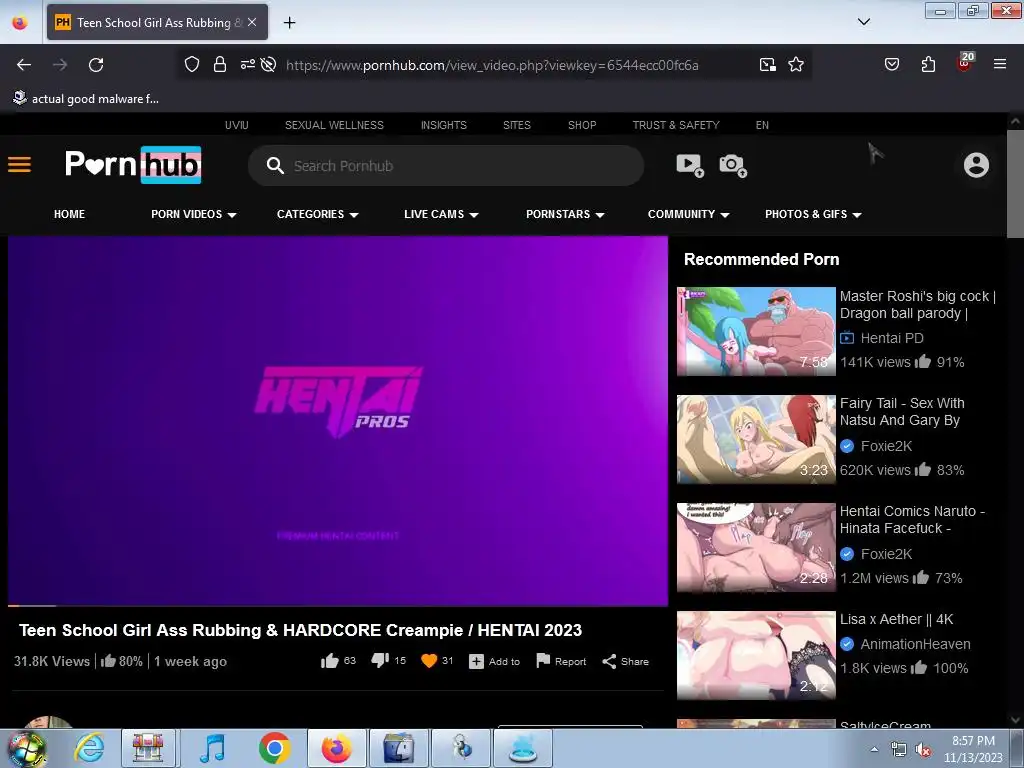Open the 'actual good malware f...' bookmark
This screenshot has width=1024, height=768.
click(86, 99)
